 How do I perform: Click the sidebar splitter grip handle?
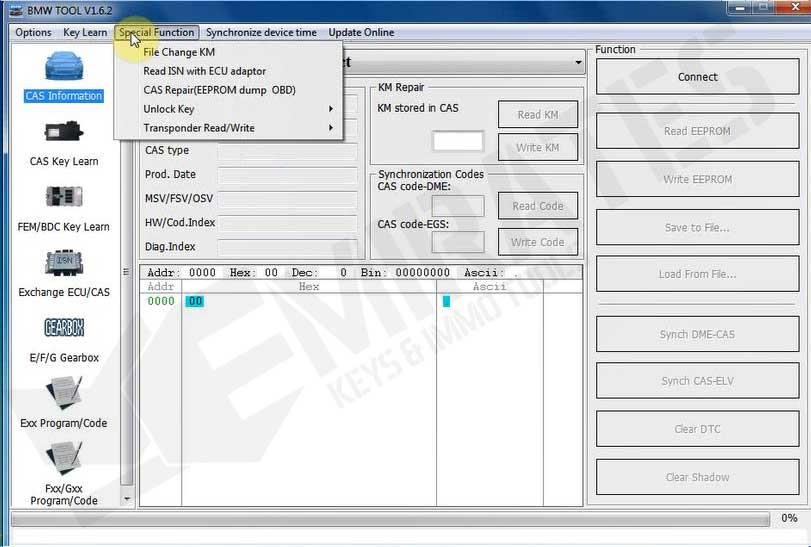click(x=126, y=271)
